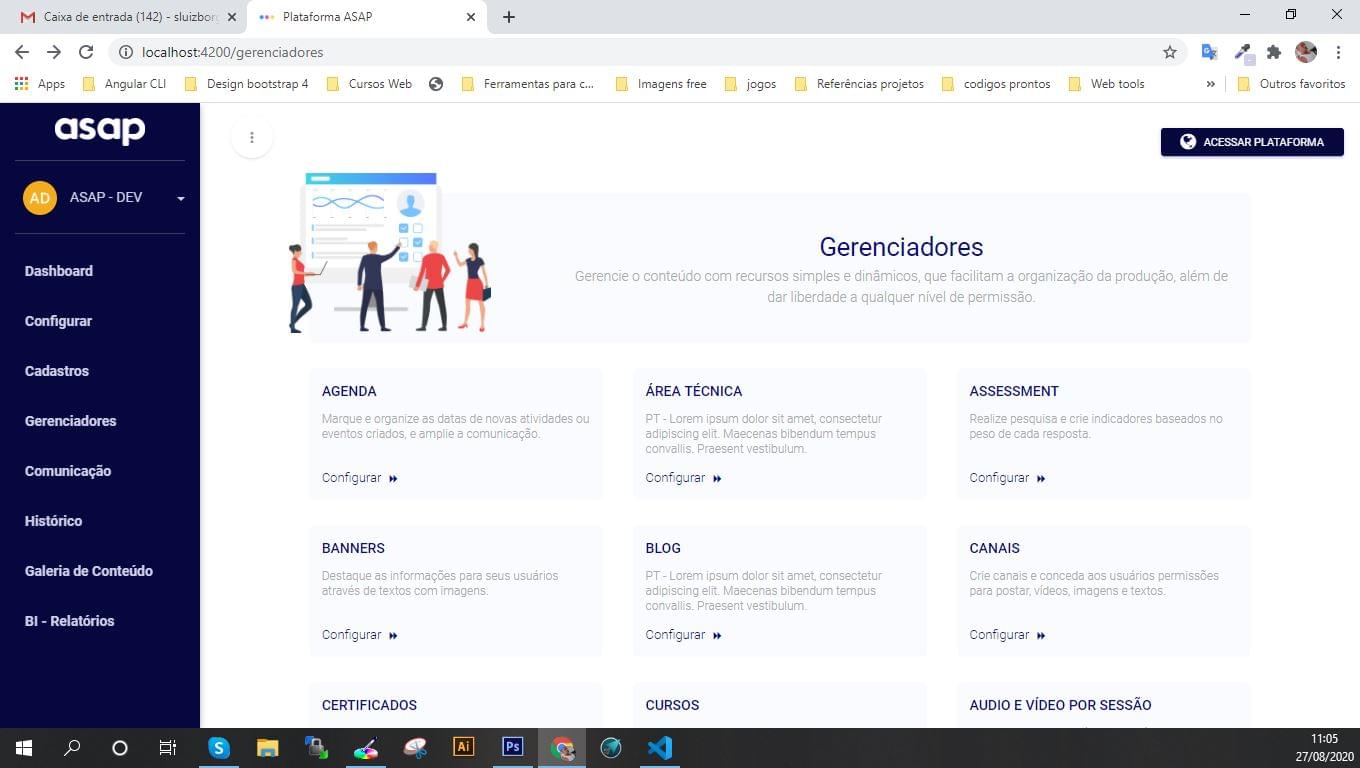Click ACESSAR PLATAFORMA button

[1252, 142]
